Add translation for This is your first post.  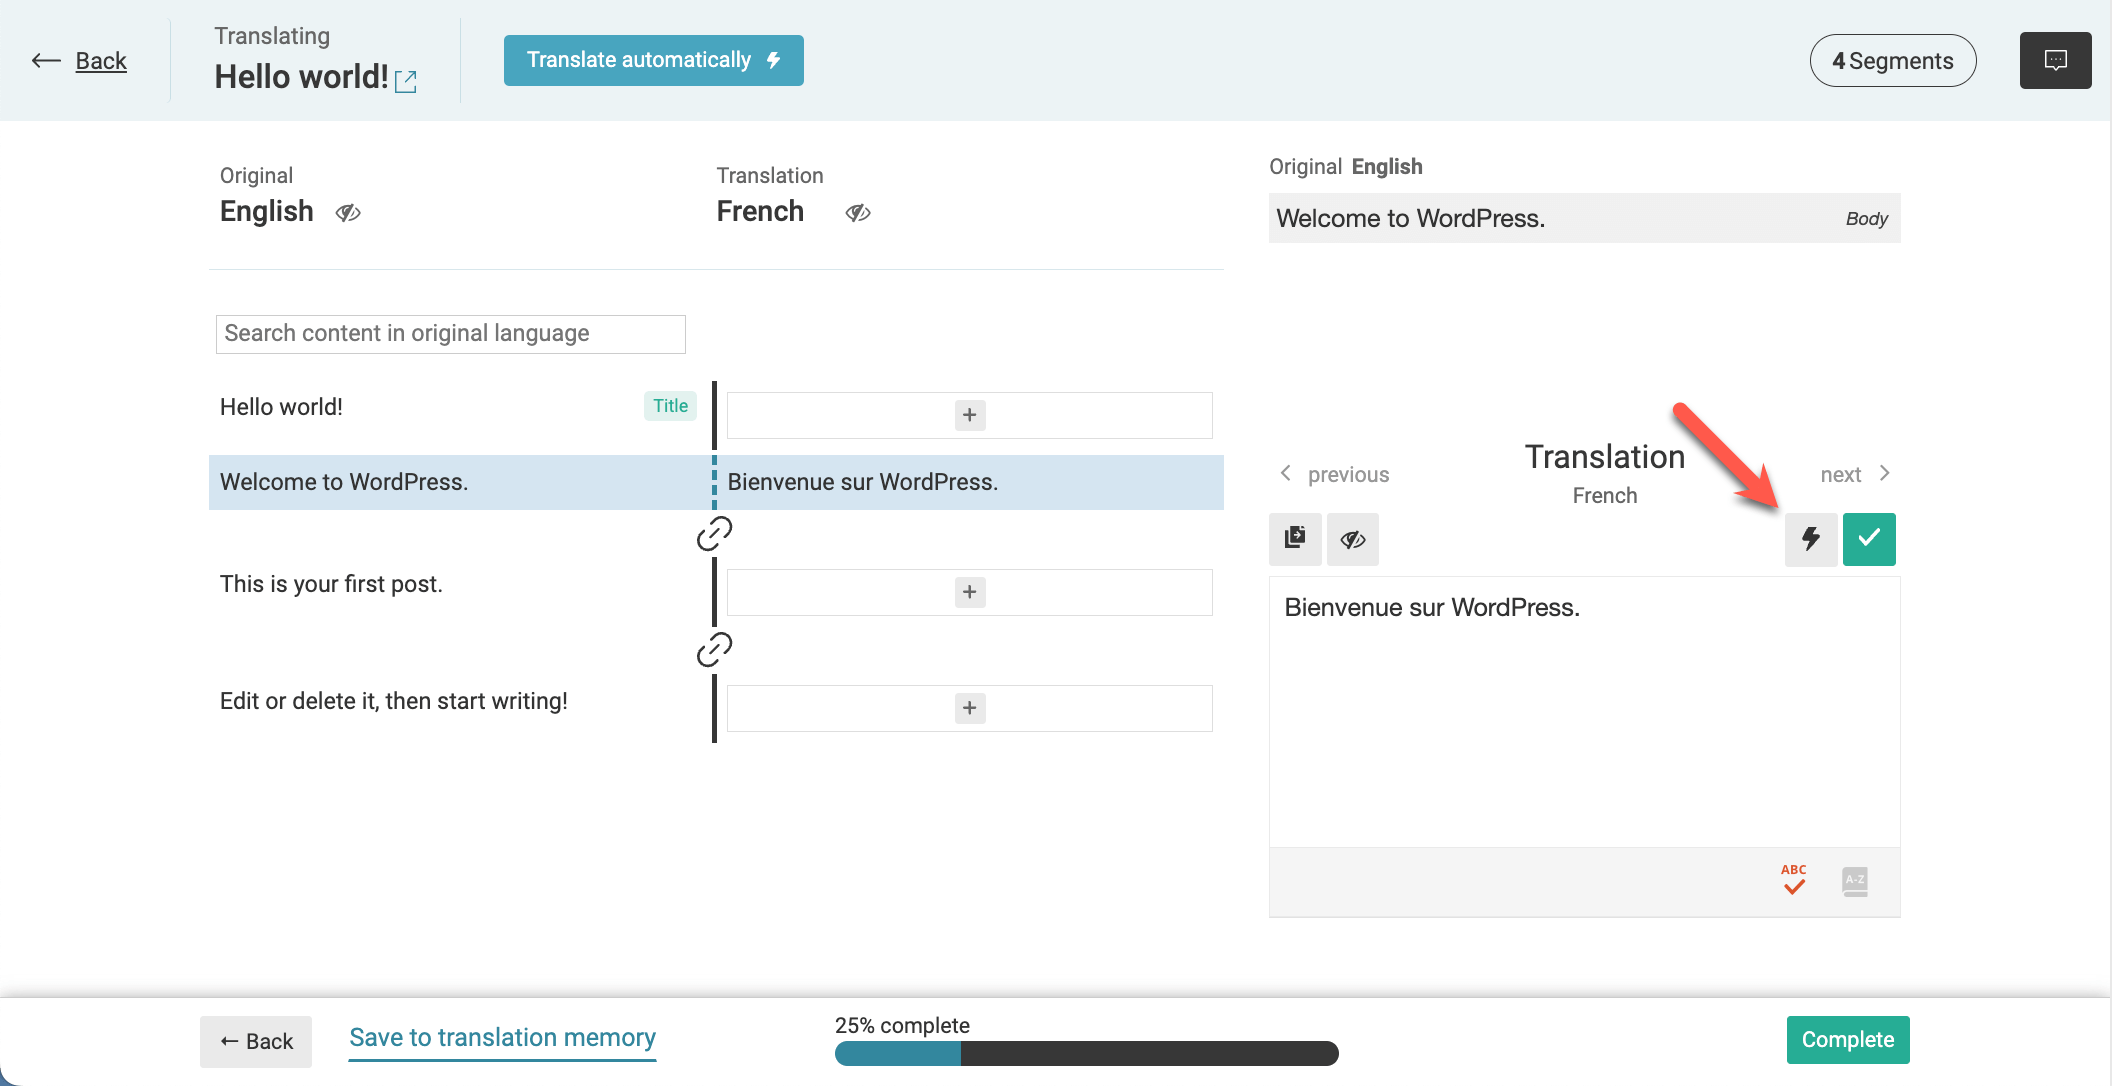coord(969,592)
